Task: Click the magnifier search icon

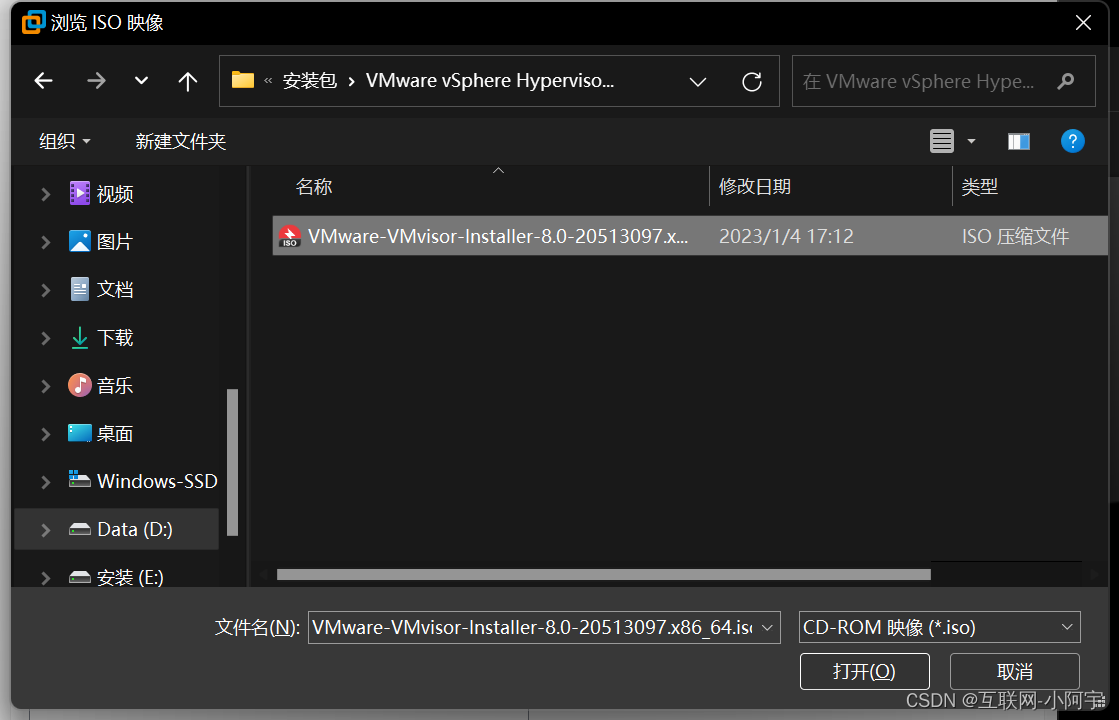Action: 1066,81
